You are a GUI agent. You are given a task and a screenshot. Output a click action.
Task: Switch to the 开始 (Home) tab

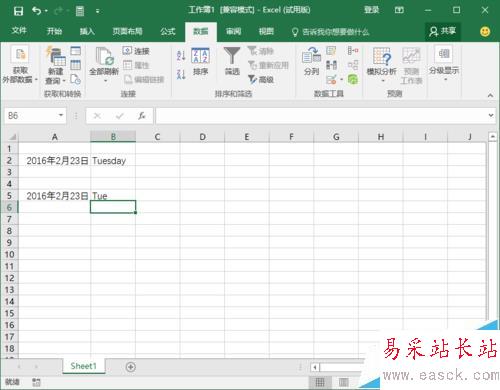pos(54,31)
